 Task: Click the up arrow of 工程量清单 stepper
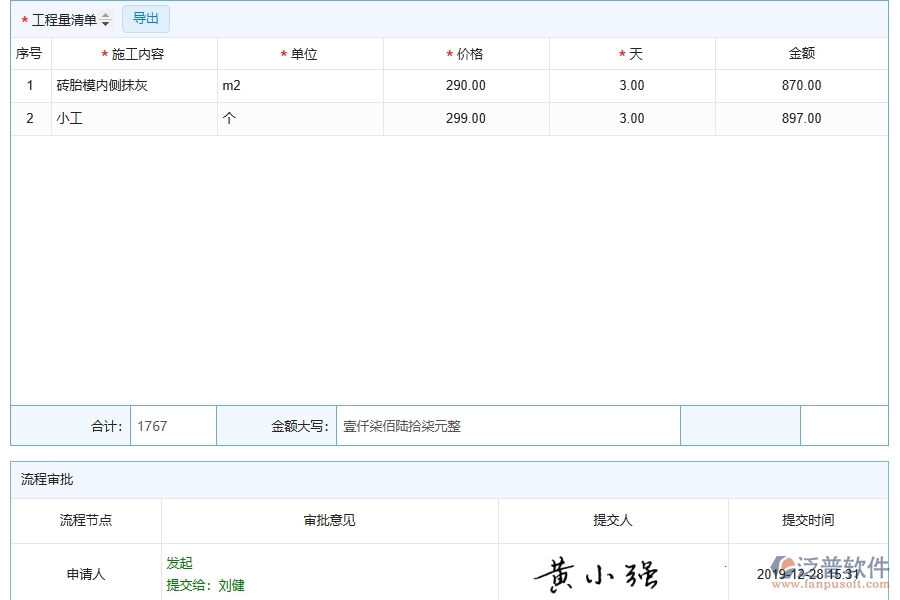point(106,15)
